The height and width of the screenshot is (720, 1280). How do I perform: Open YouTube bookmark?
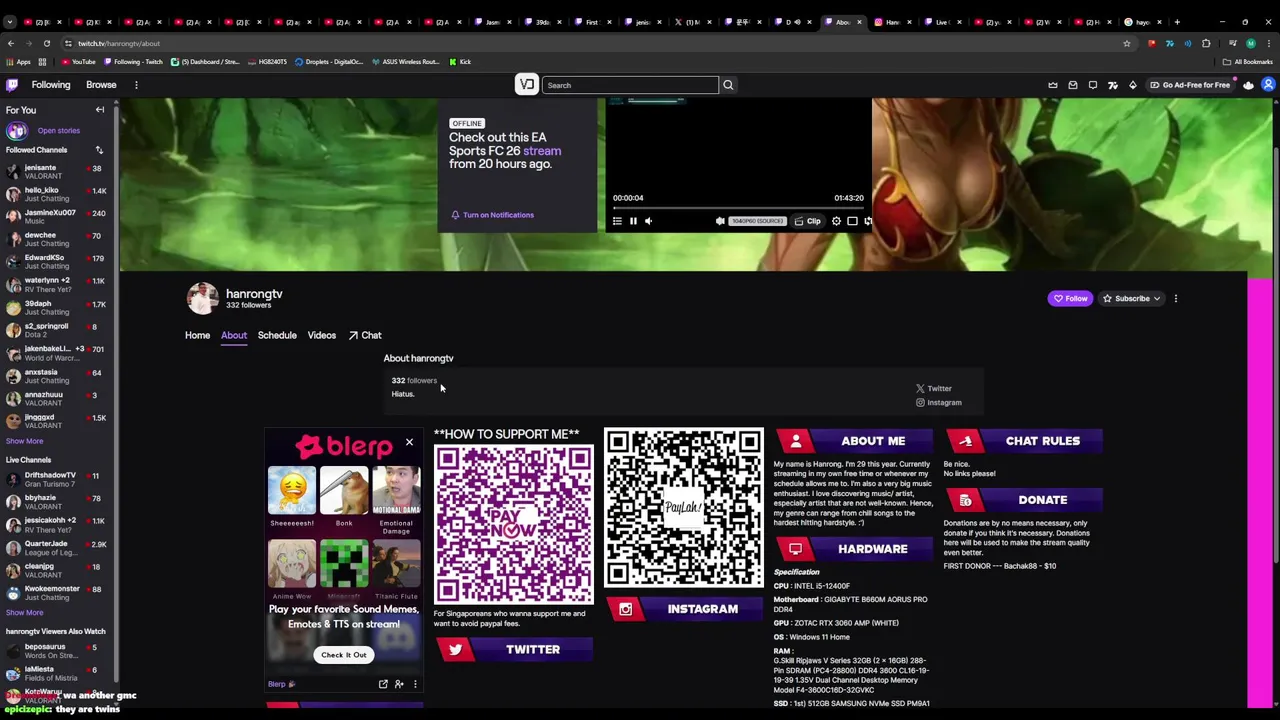(x=77, y=62)
